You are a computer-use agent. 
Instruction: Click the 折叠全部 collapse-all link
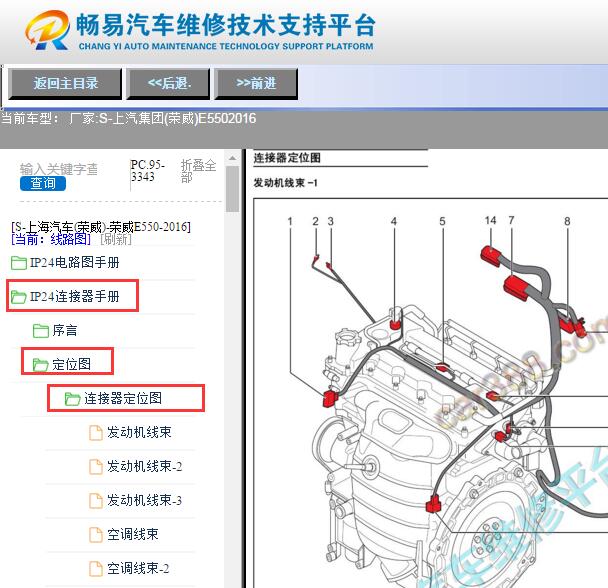(198, 171)
